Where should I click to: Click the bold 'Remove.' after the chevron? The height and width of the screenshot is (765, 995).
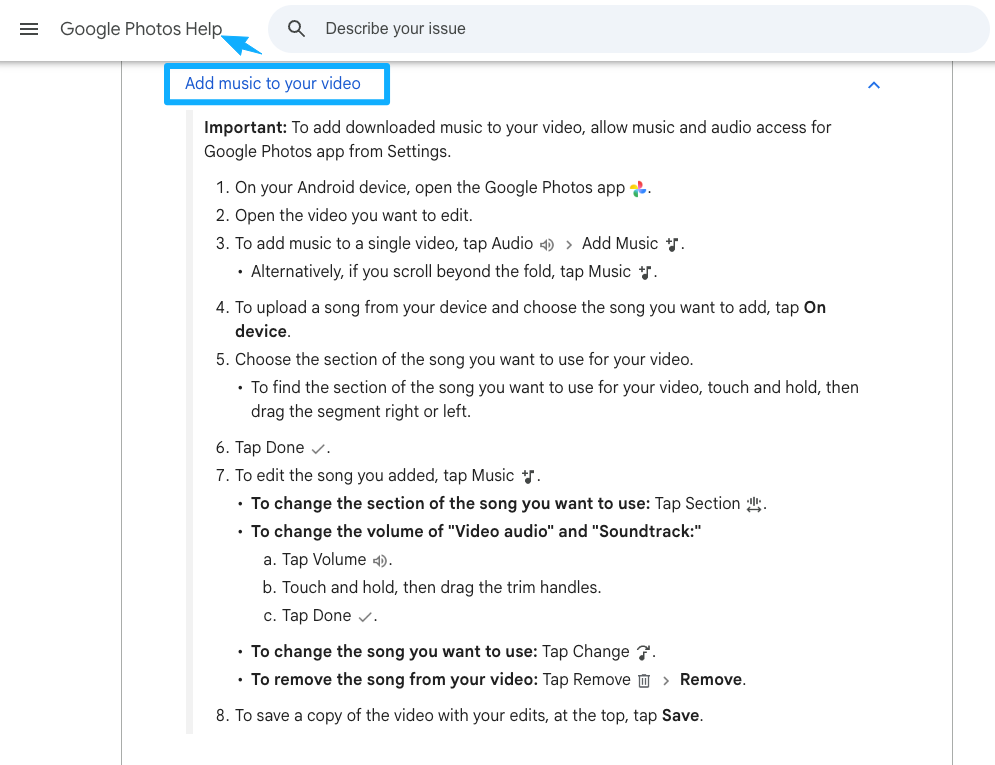(x=713, y=679)
